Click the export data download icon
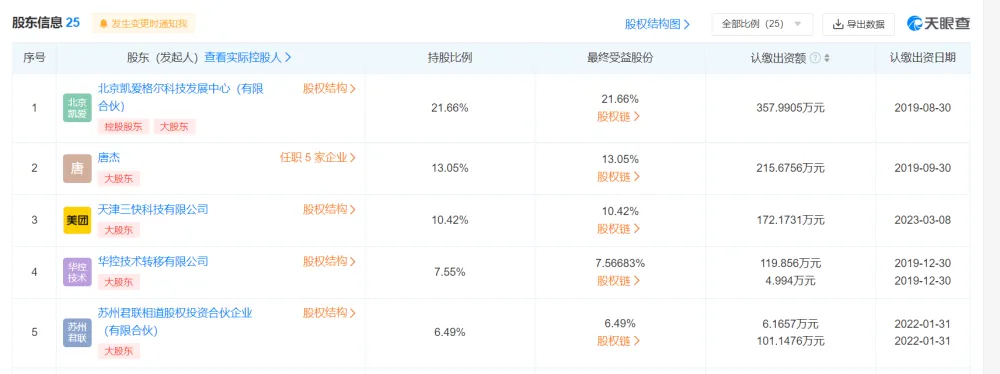This screenshot has width=1000, height=374. [838, 24]
